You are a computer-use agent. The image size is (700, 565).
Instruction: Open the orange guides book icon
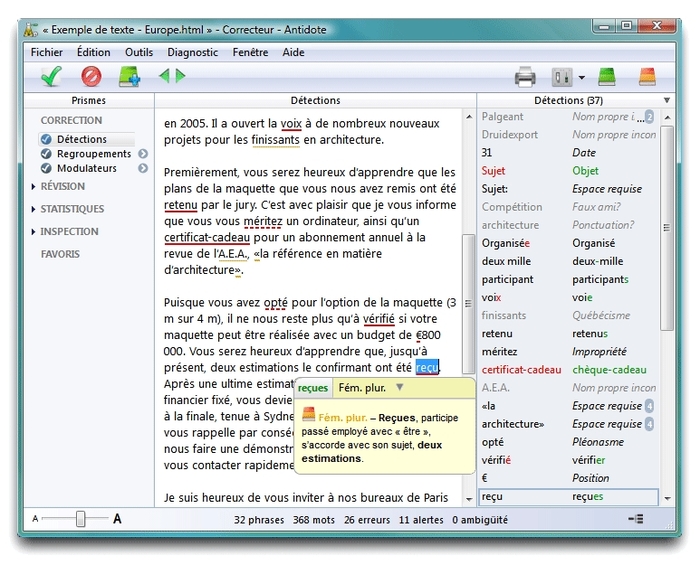647,76
